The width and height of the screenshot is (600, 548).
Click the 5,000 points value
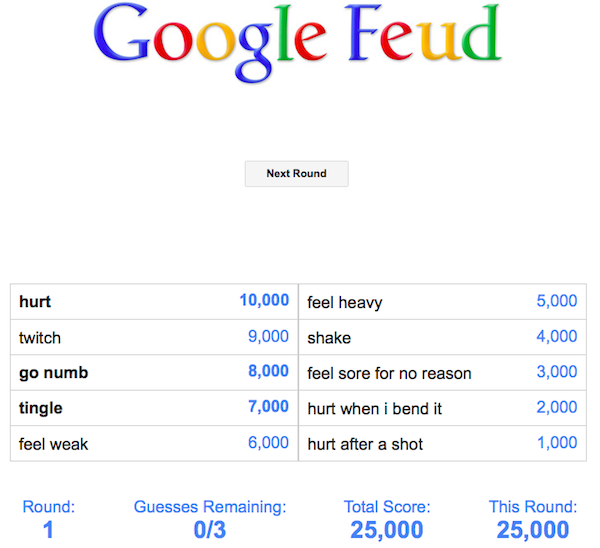coord(557,300)
